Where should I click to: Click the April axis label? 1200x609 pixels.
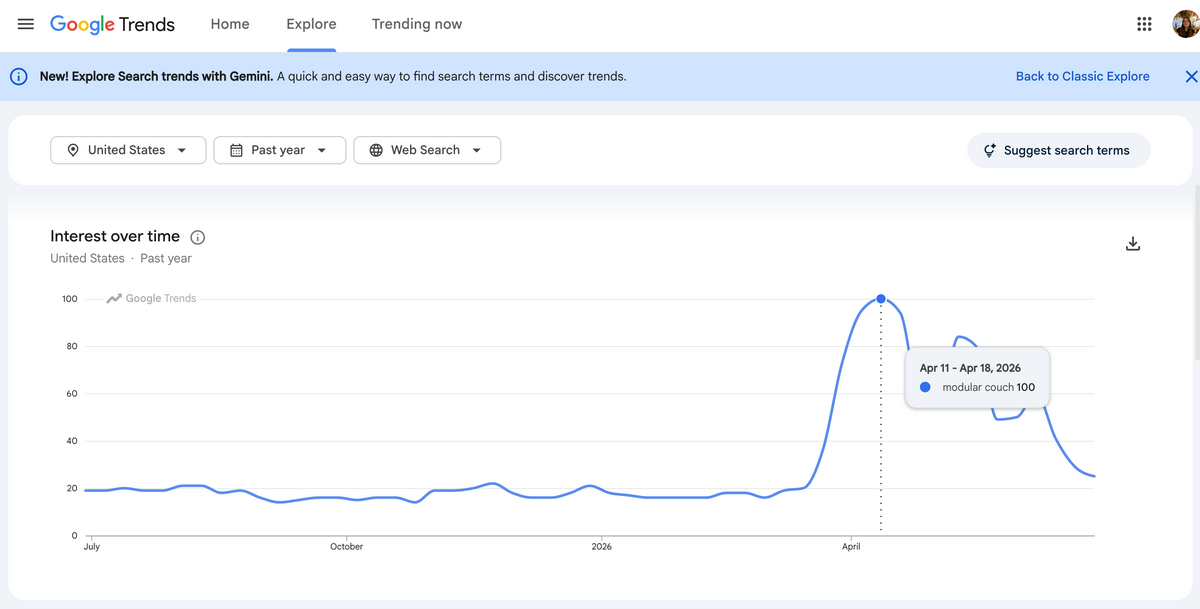pos(851,546)
